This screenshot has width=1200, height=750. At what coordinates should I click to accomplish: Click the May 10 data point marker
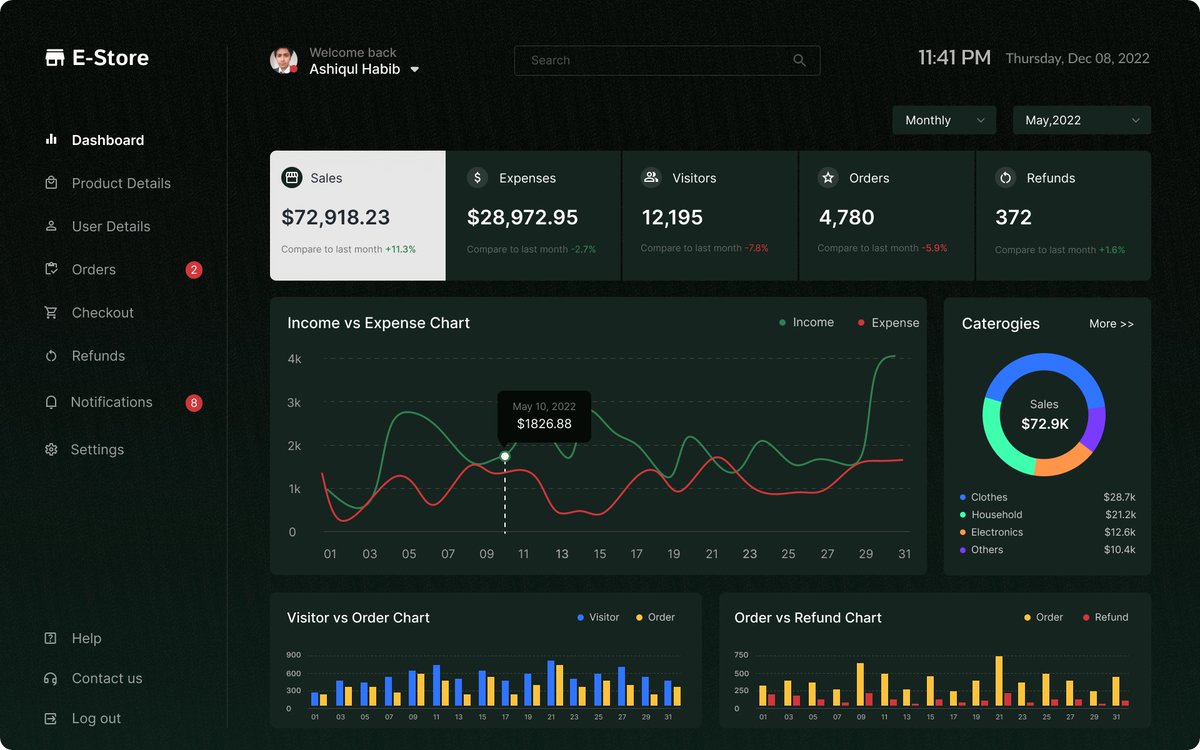point(505,456)
